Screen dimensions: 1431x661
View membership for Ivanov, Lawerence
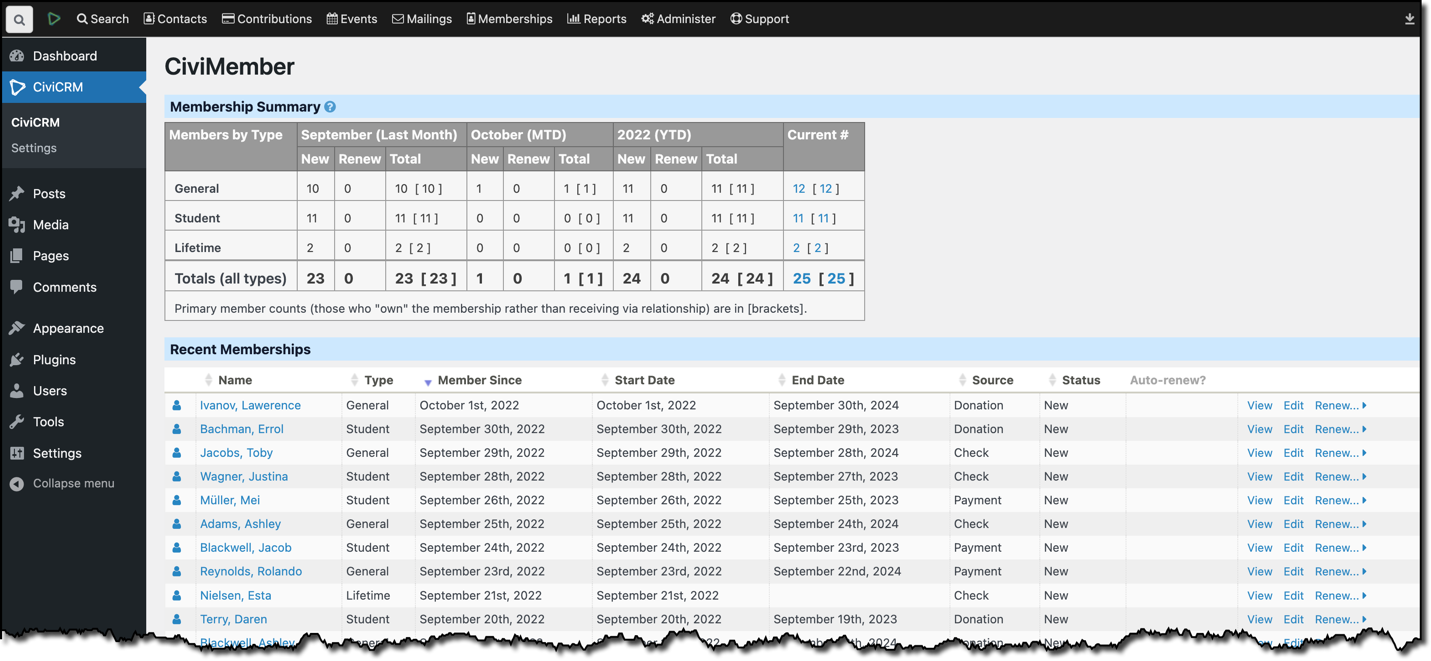[x=1259, y=405]
